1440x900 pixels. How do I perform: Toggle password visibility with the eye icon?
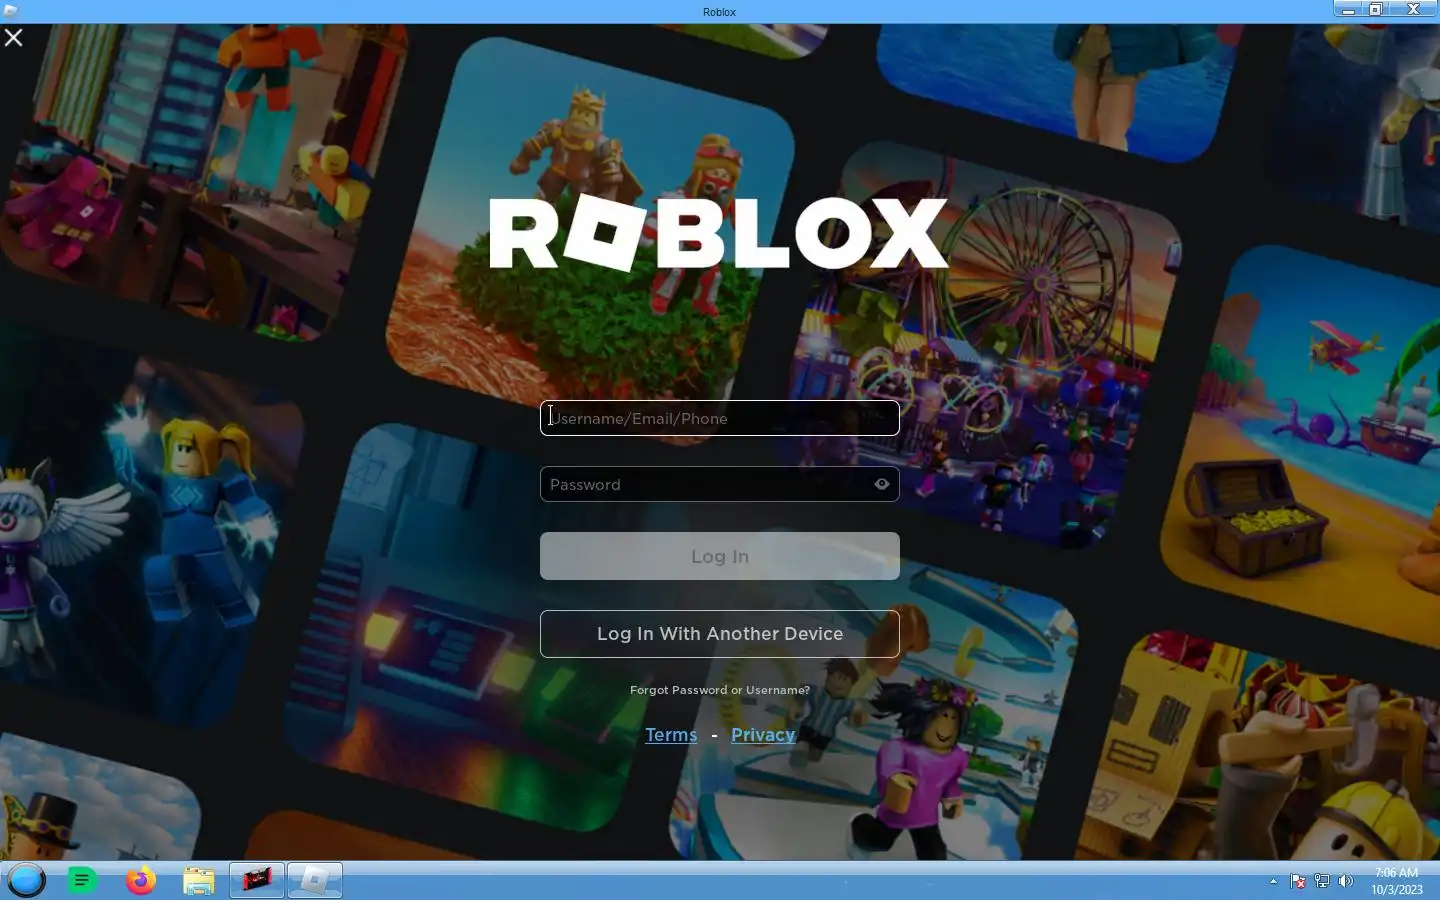882,484
